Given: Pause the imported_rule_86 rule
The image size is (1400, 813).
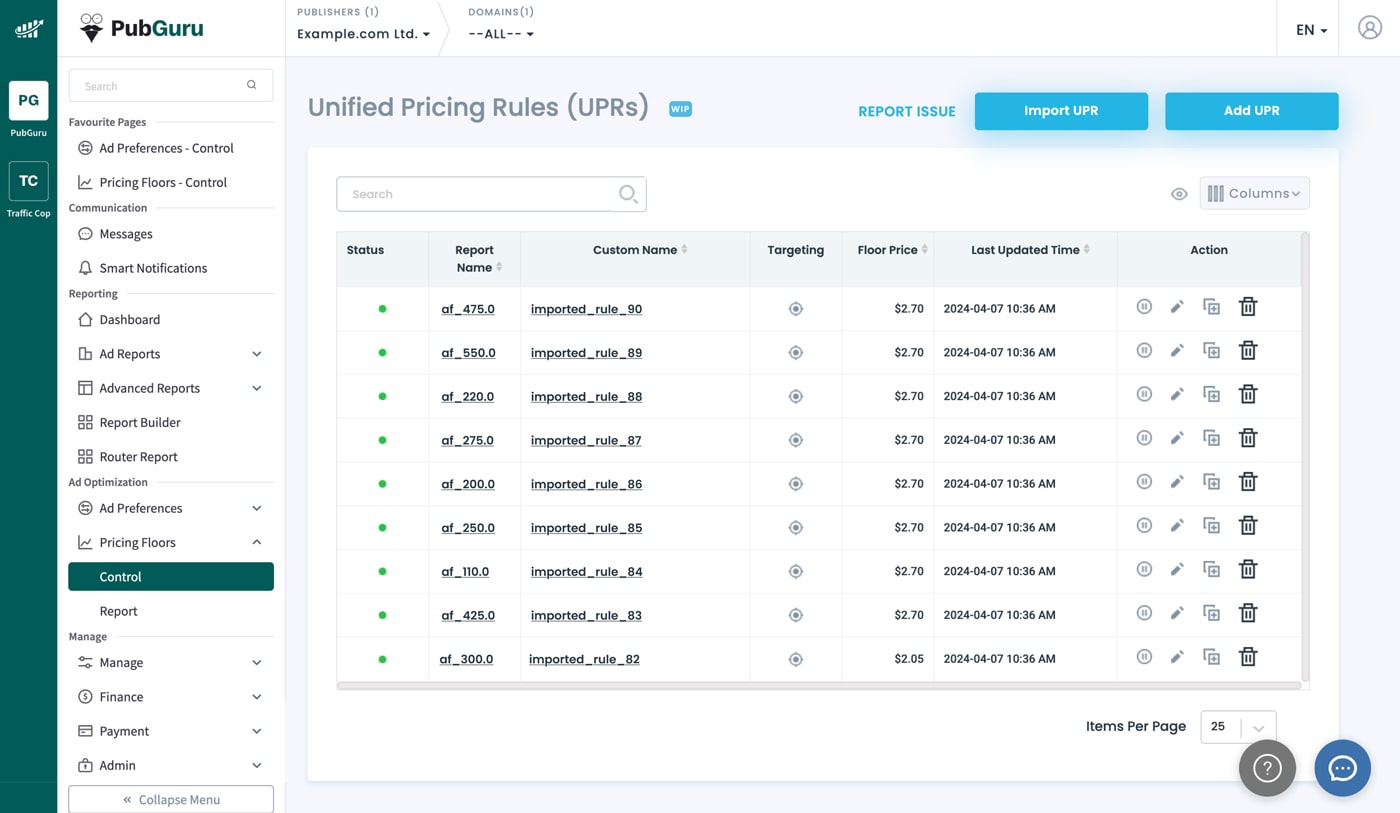Looking at the screenshot, I should click(x=1144, y=482).
